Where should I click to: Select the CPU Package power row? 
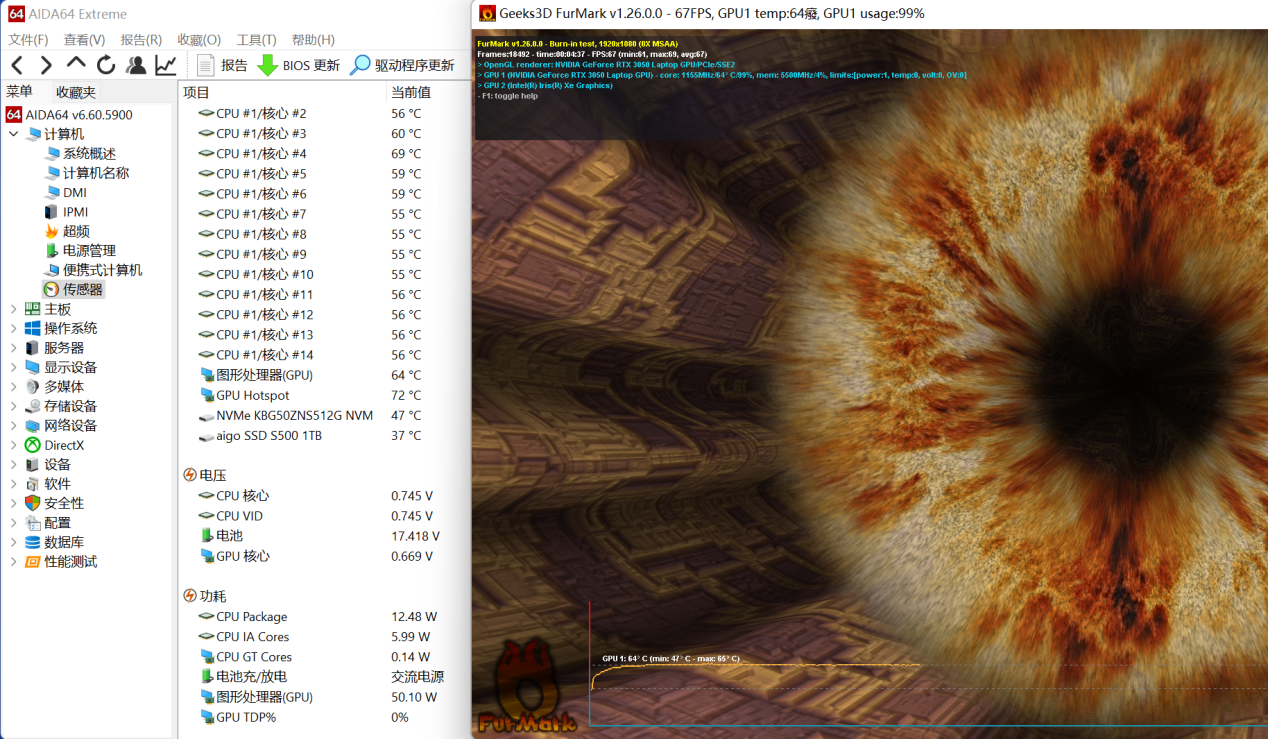click(324, 617)
